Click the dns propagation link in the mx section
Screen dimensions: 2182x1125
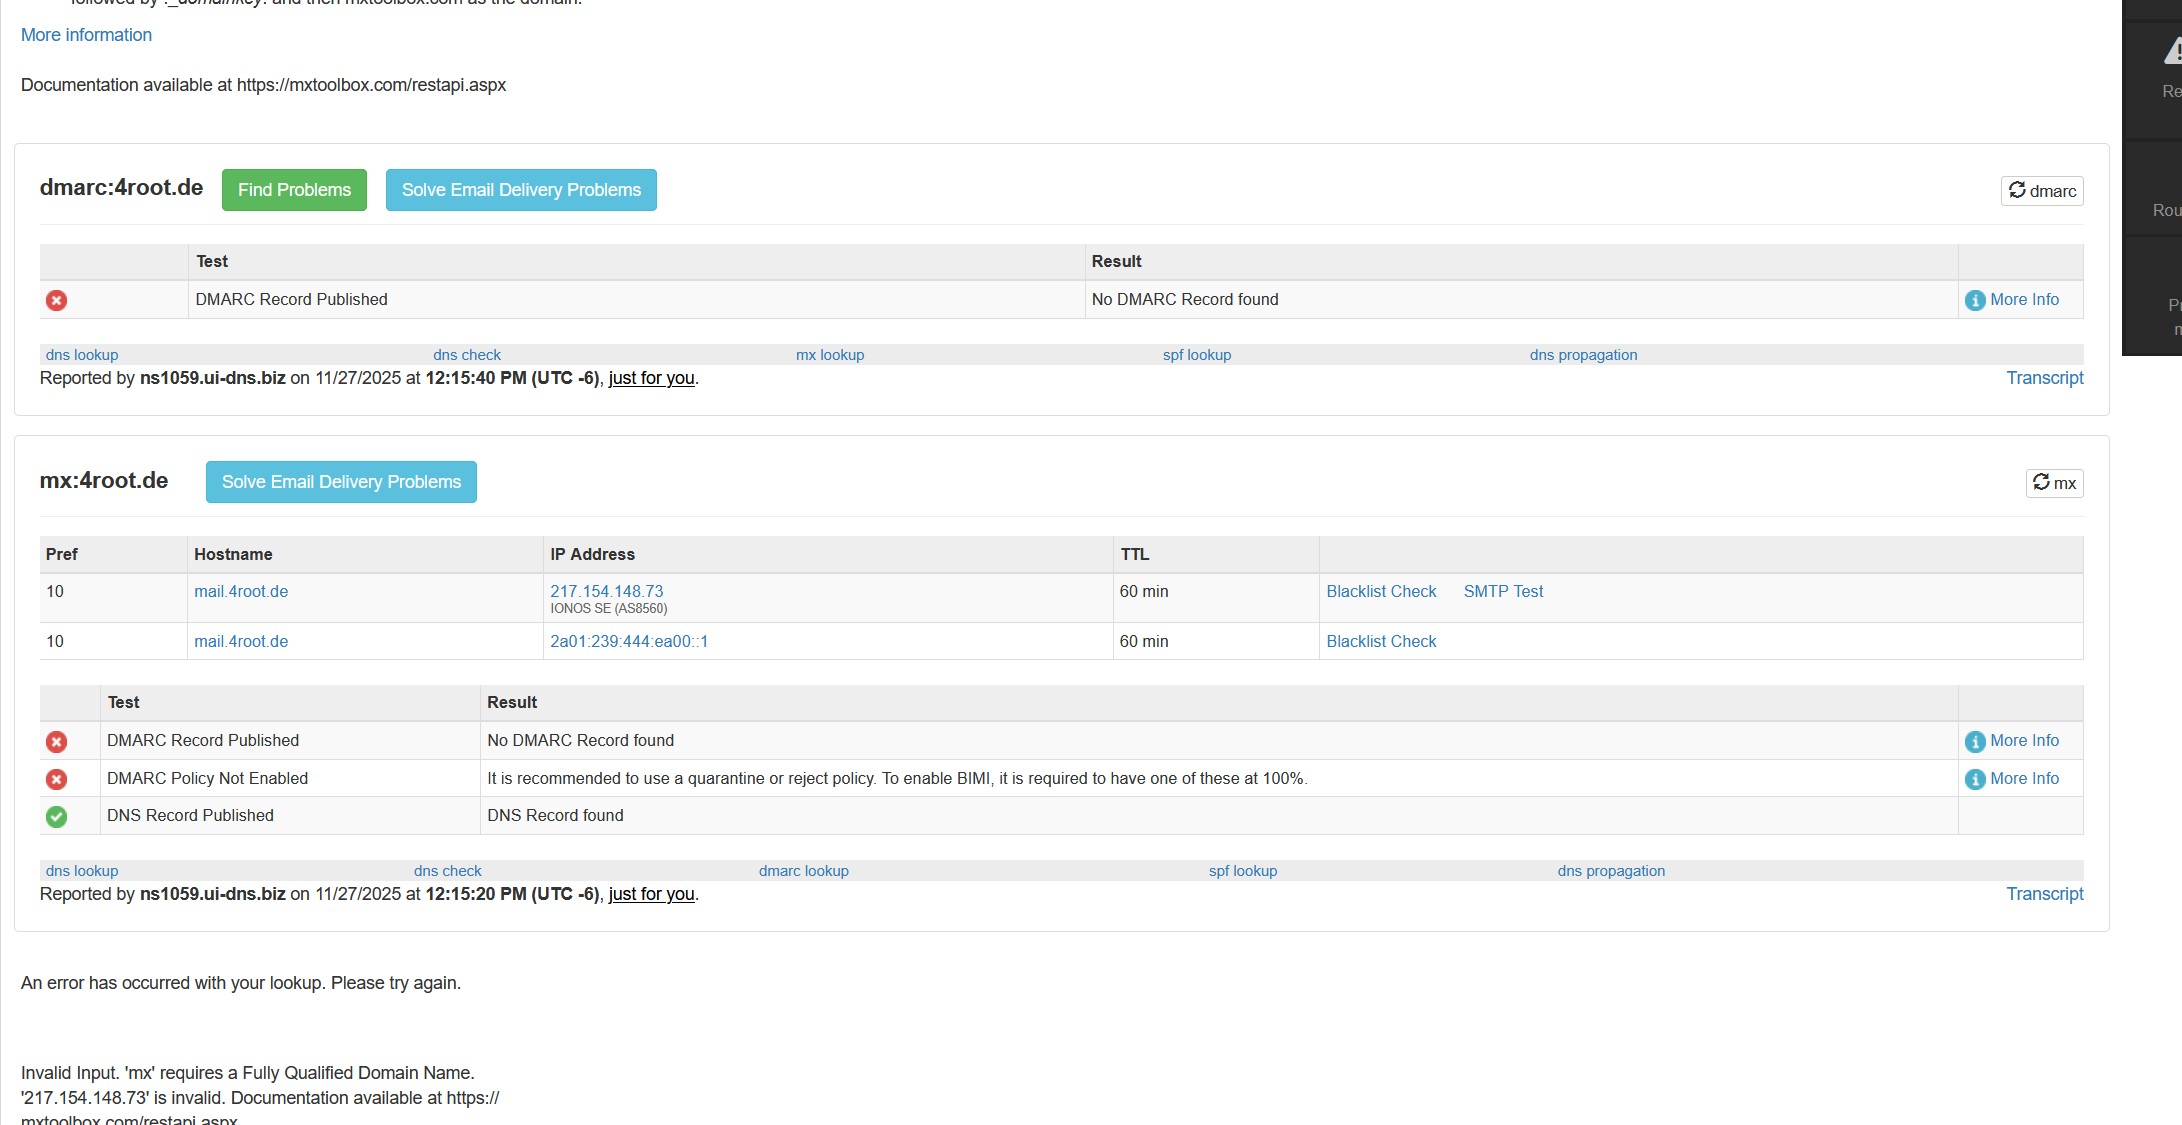tap(1610, 871)
